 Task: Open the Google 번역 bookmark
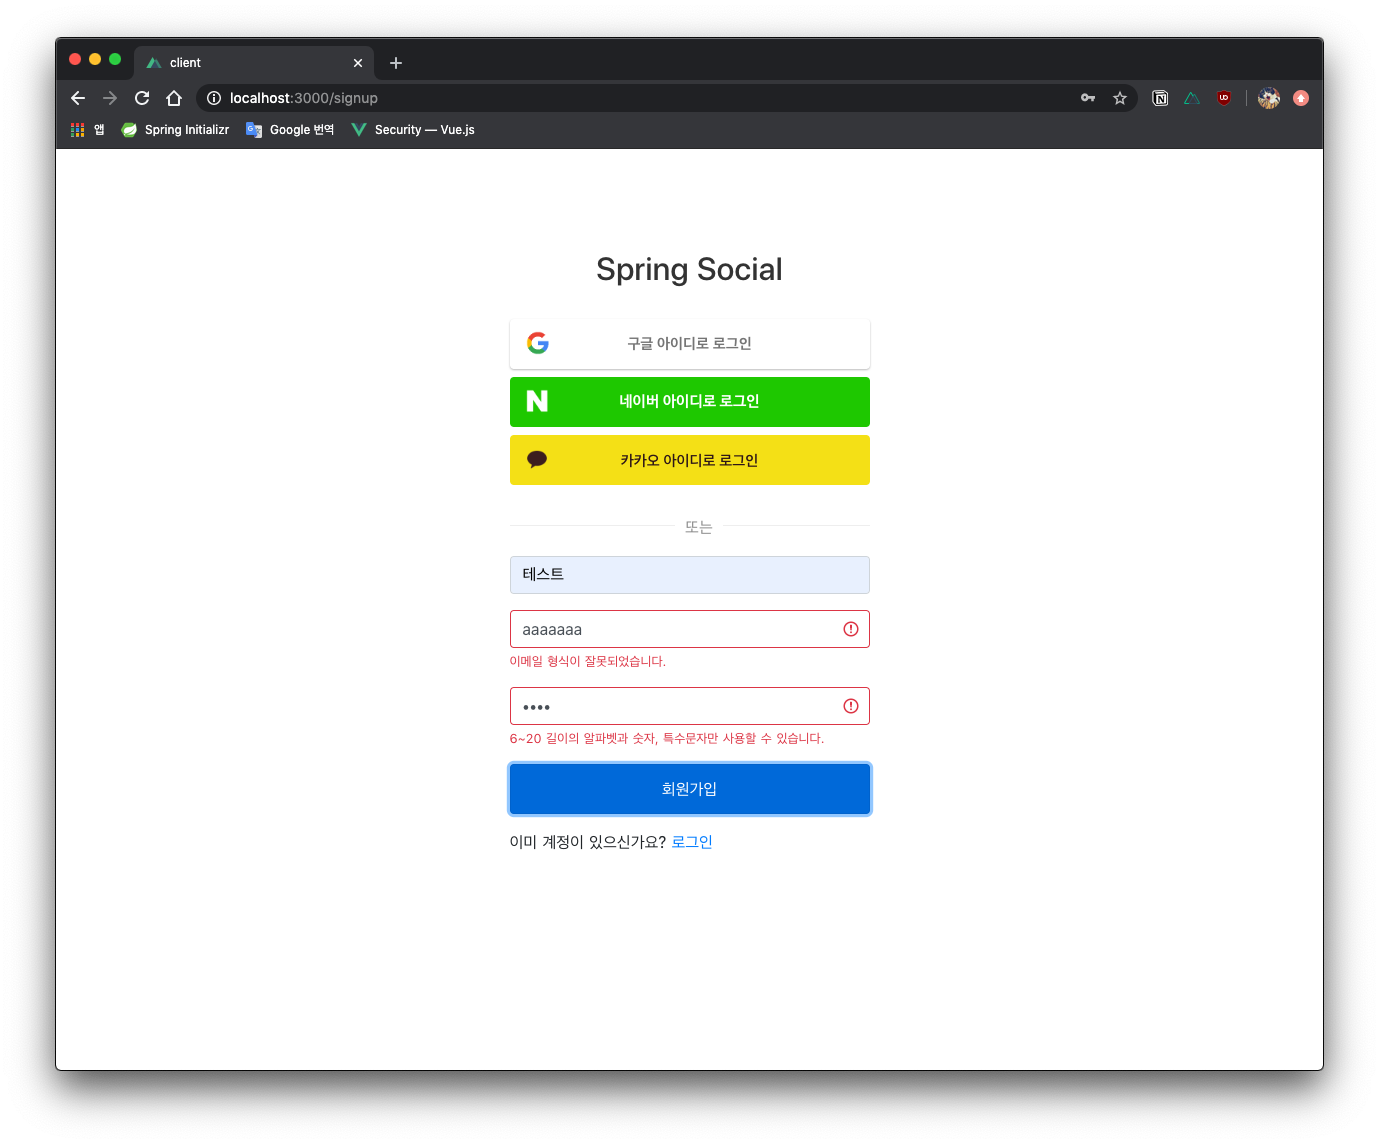tap(290, 130)
